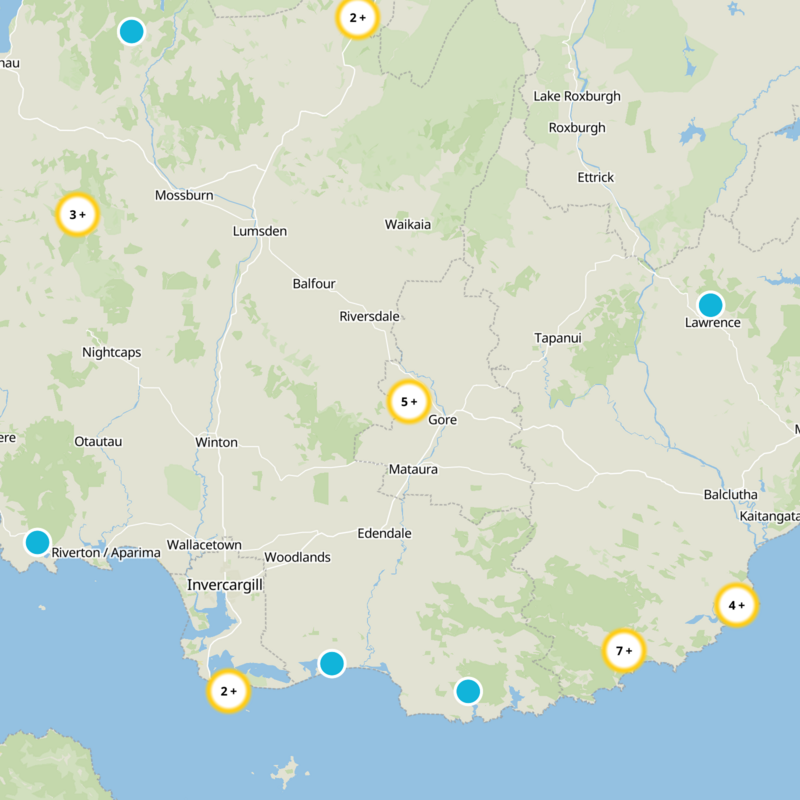
Task: Expand the 2+ cluster at the top of the map
Action: (x=357, y=17)
